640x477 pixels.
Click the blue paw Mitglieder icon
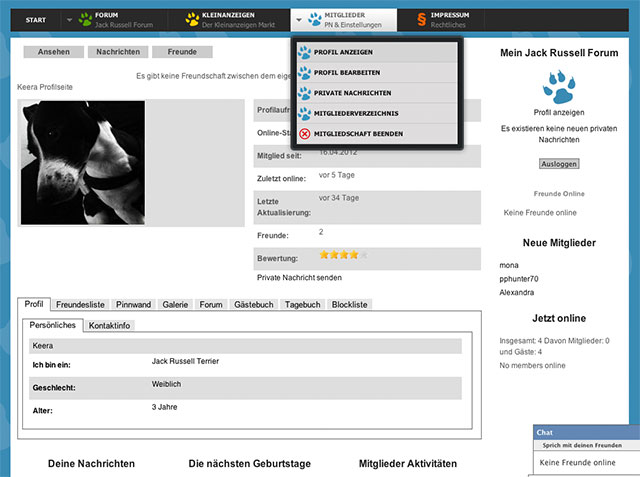click(315, 19)
